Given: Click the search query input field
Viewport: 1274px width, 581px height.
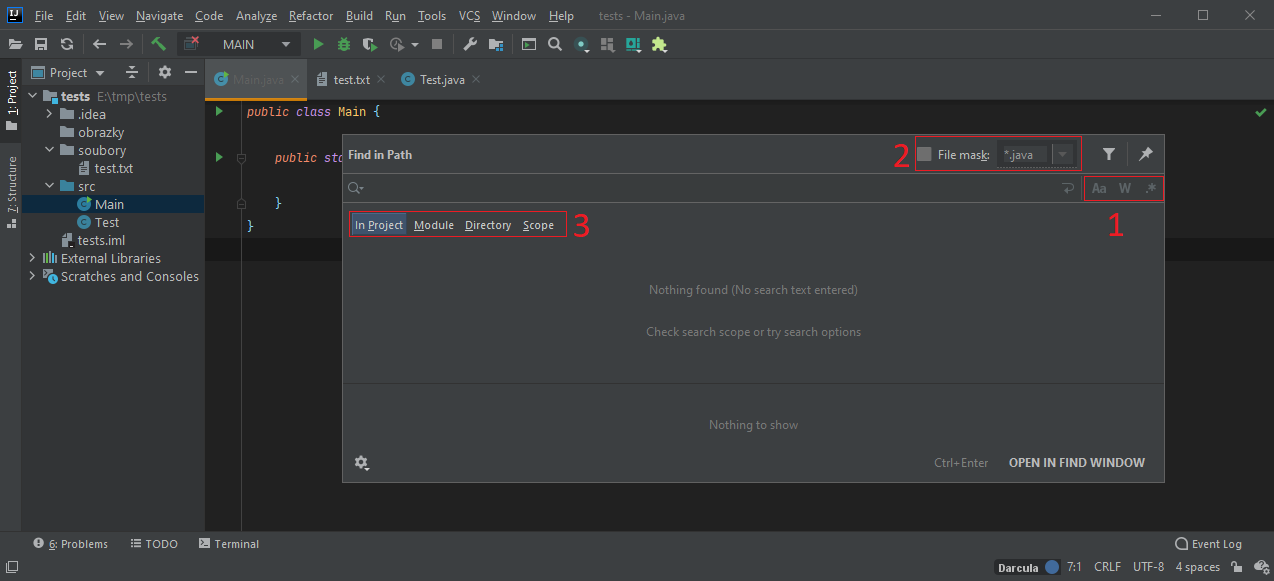Looking at the screenshot, I should (700, 188).
